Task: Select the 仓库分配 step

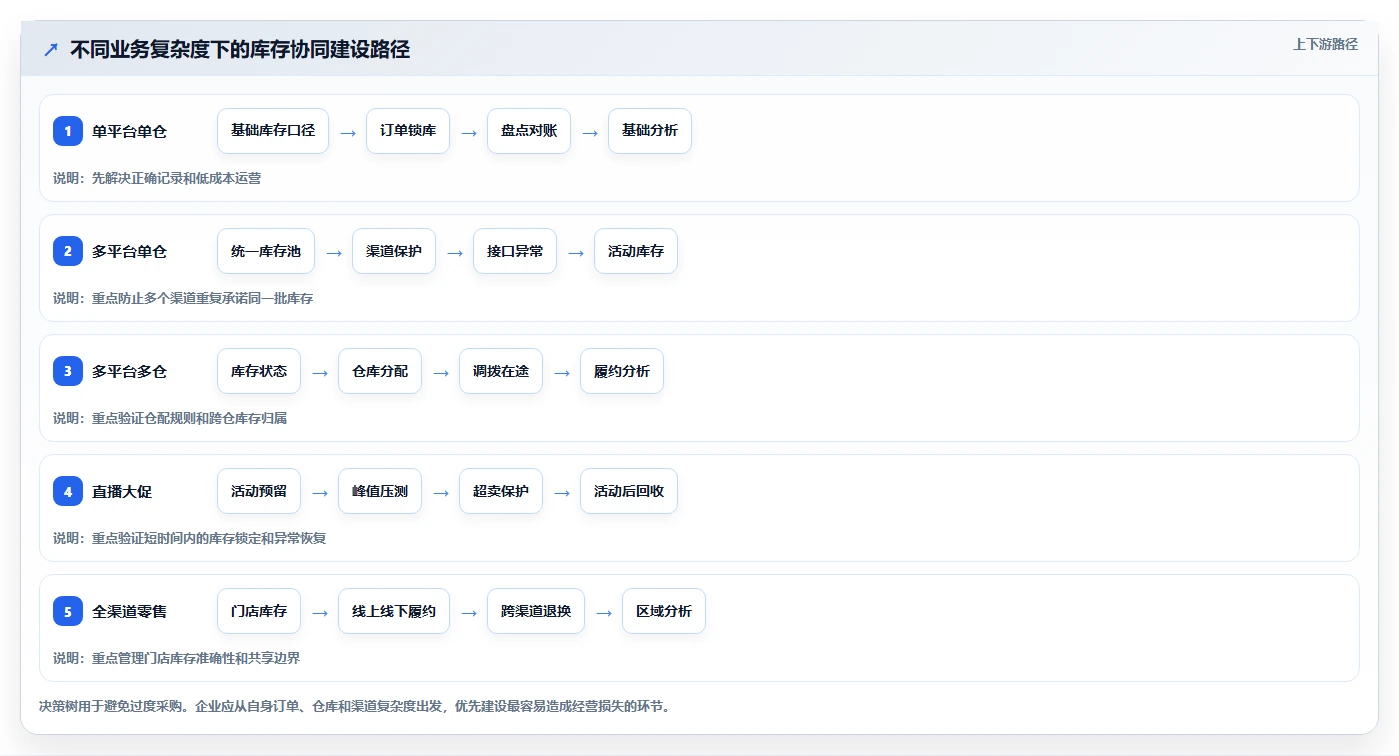Action: coord(380,371)
